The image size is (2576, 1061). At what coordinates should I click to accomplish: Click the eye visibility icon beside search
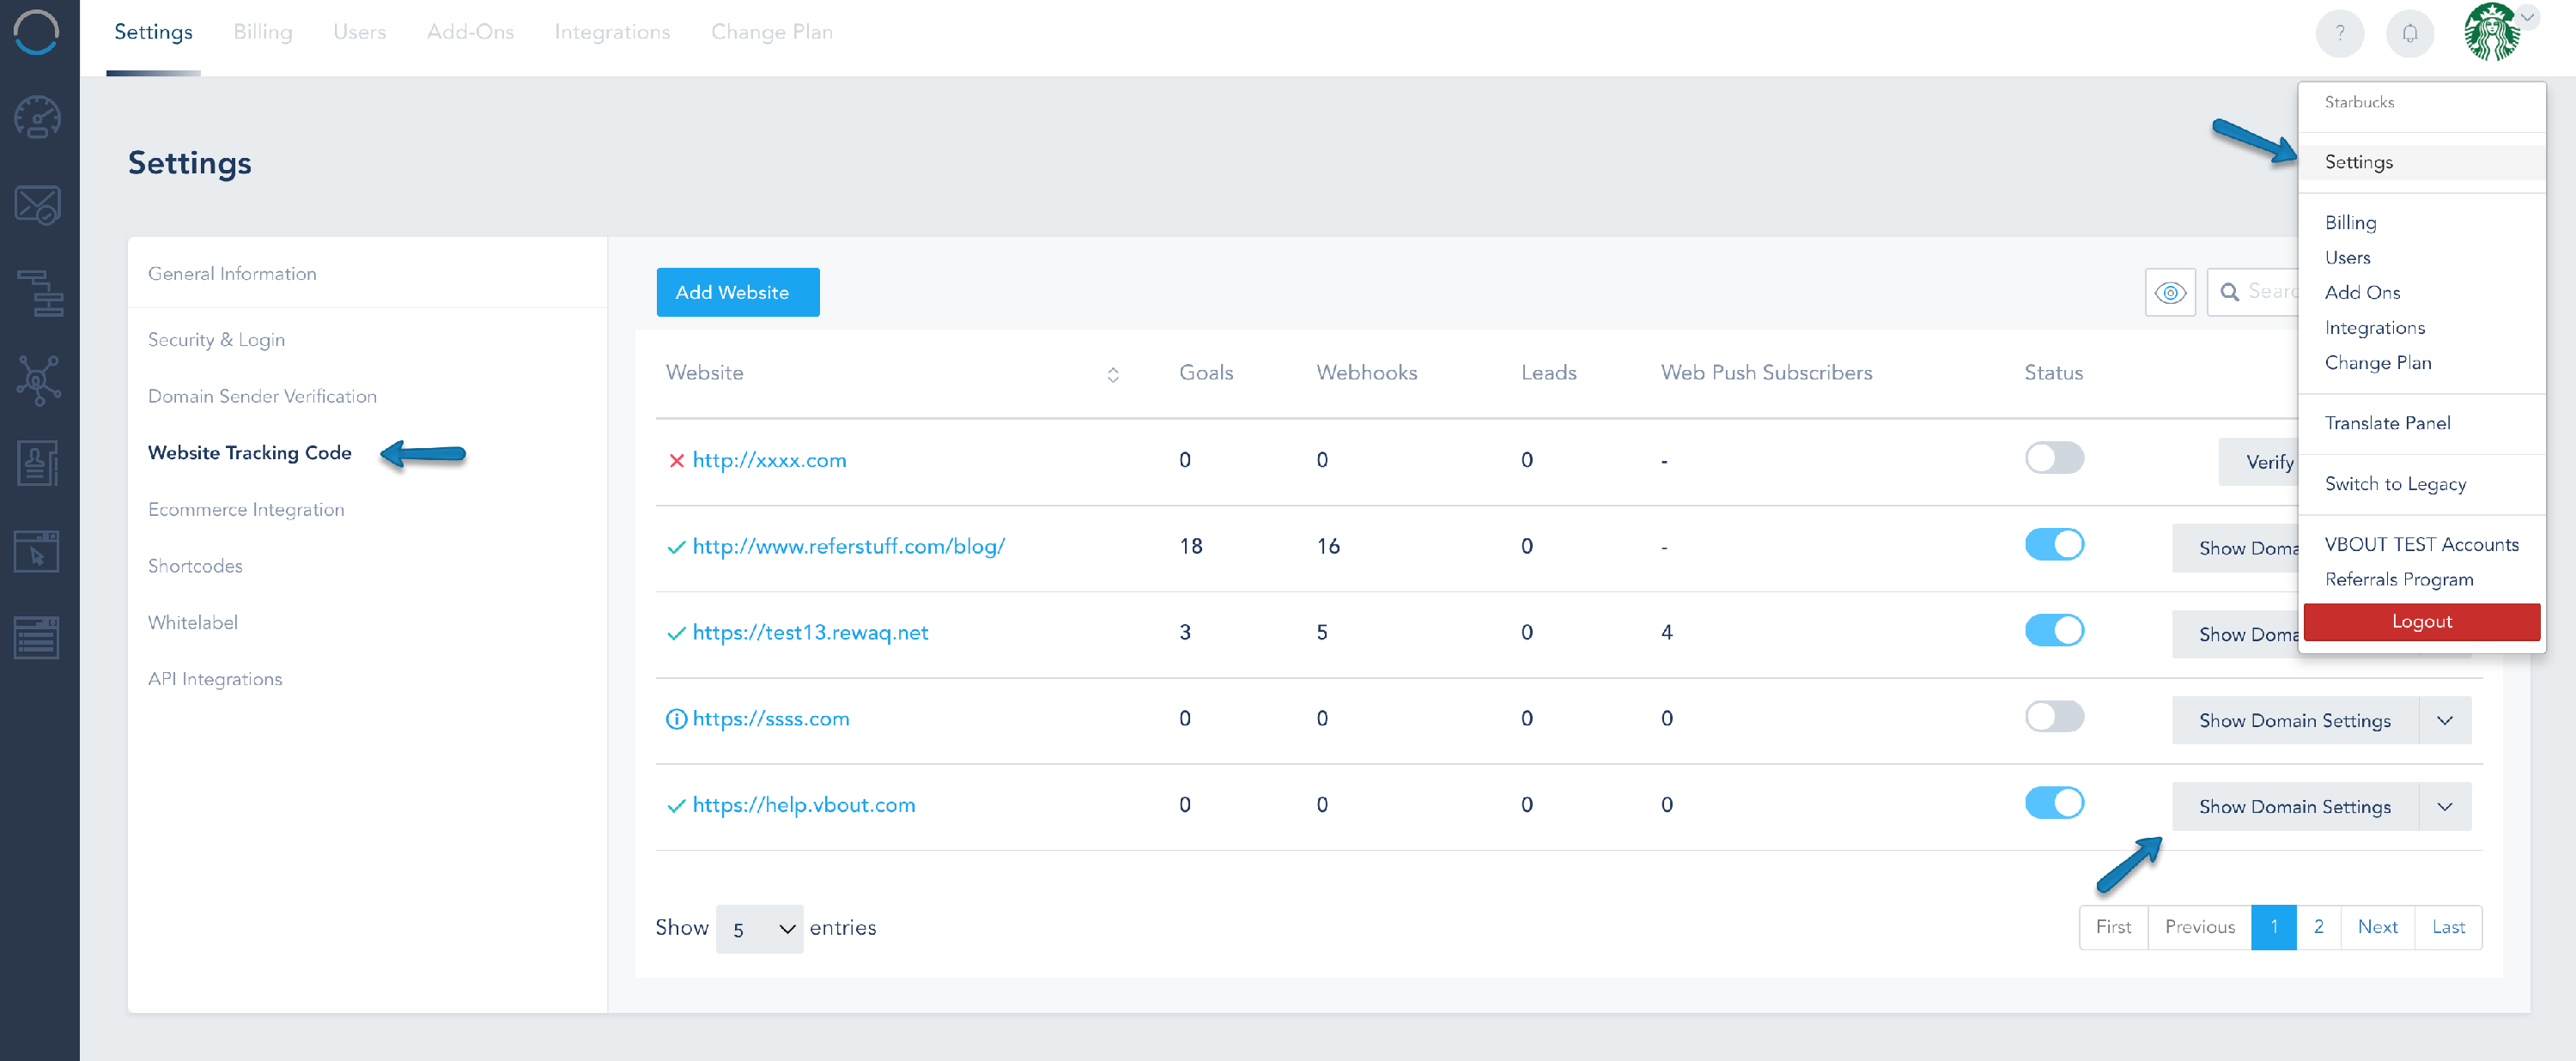[x=2169, y=292]
